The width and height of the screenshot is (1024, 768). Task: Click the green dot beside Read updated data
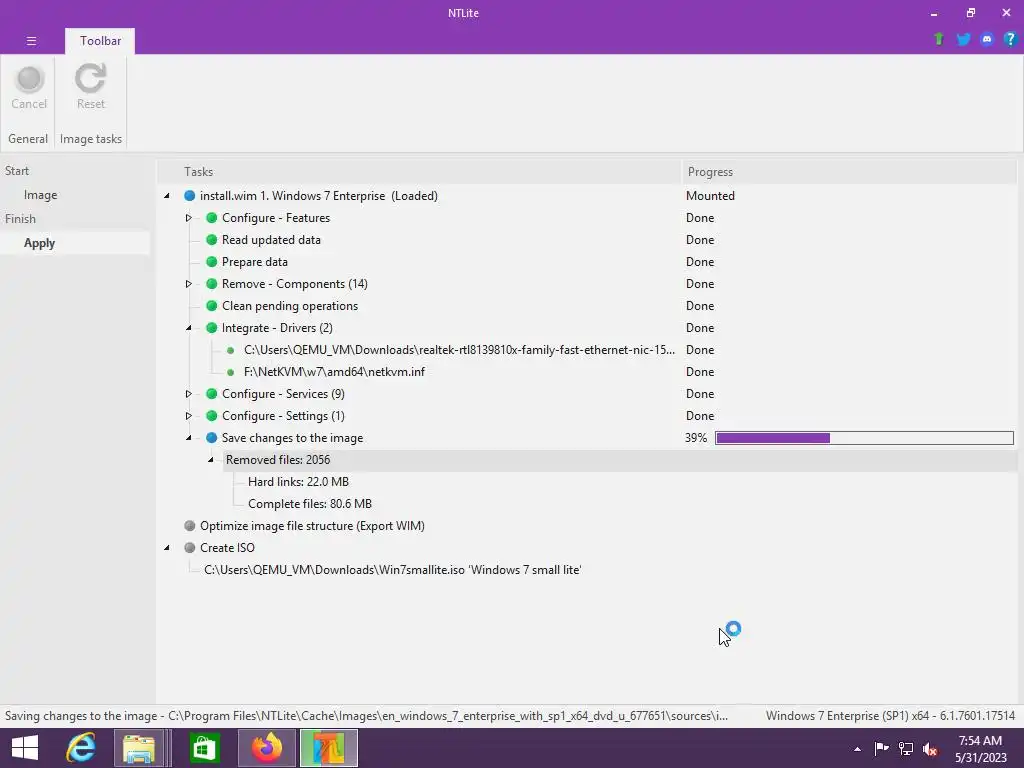coord(212,240)
